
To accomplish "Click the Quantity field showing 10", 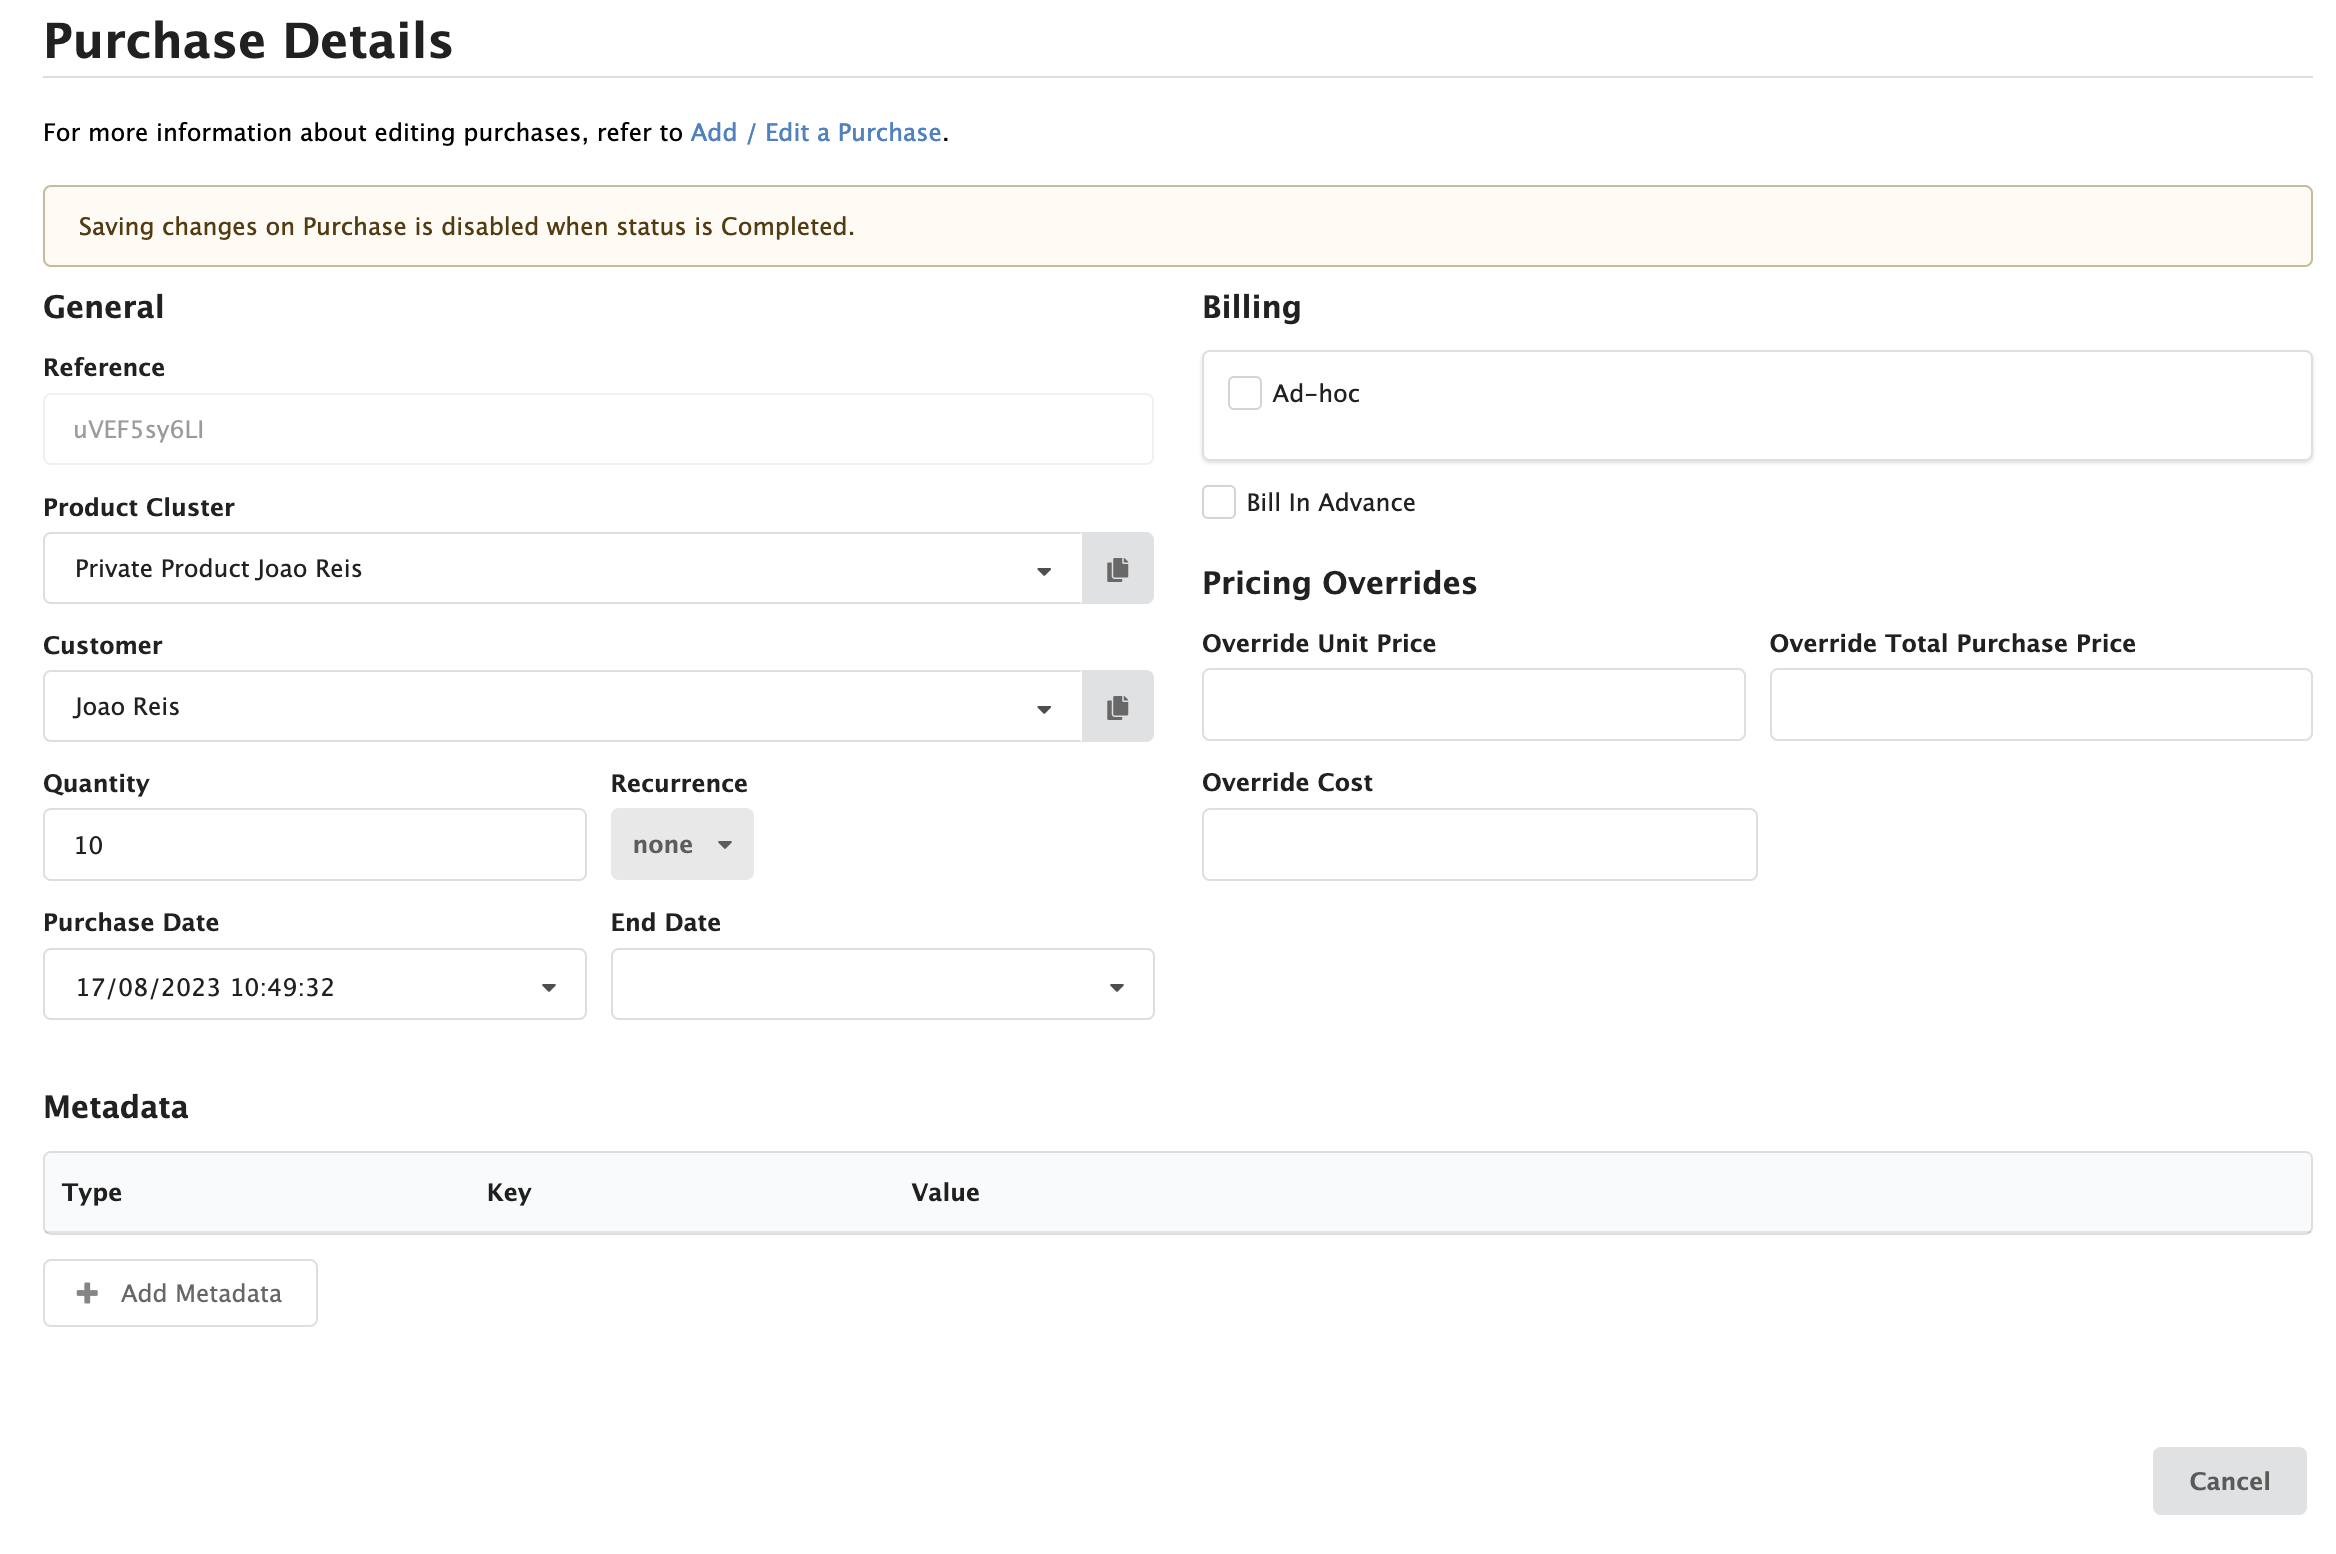I will pyautogui.click(x=314, y=844).
